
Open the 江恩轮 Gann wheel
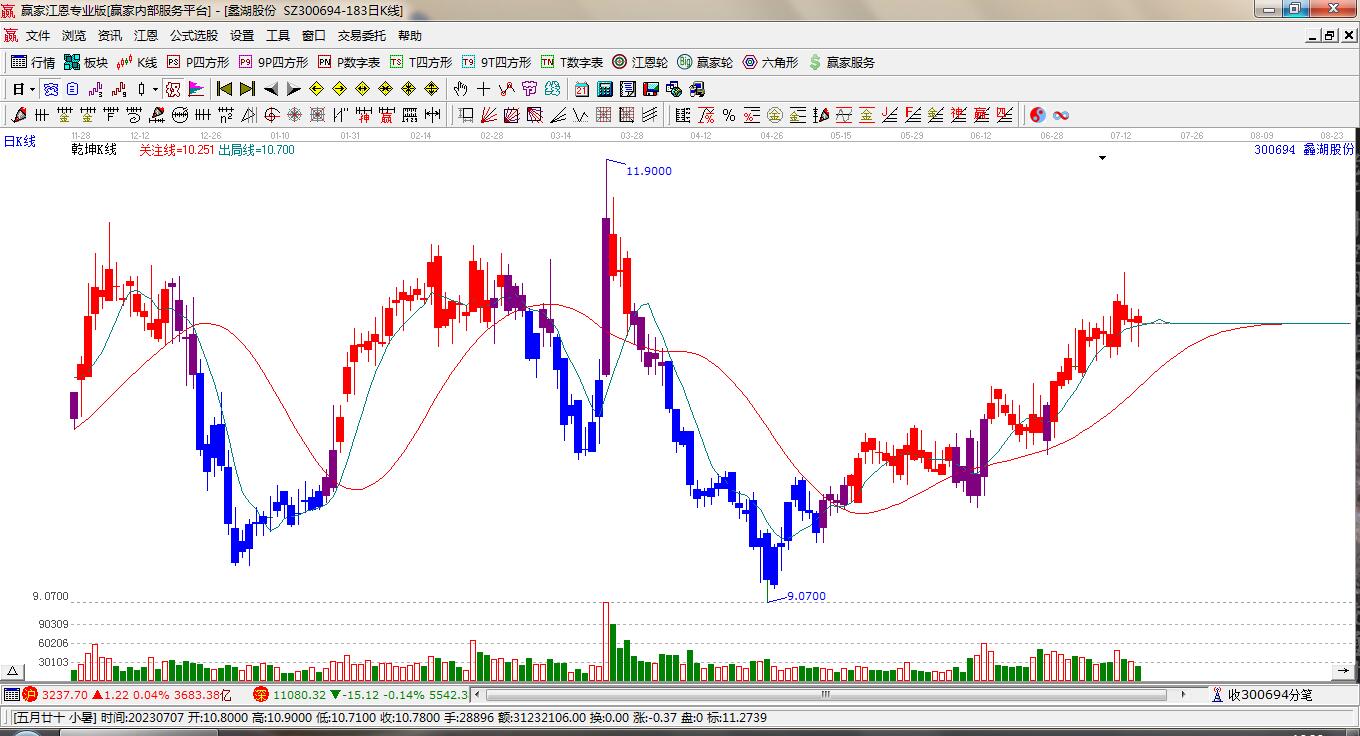[x=640, y=62]
